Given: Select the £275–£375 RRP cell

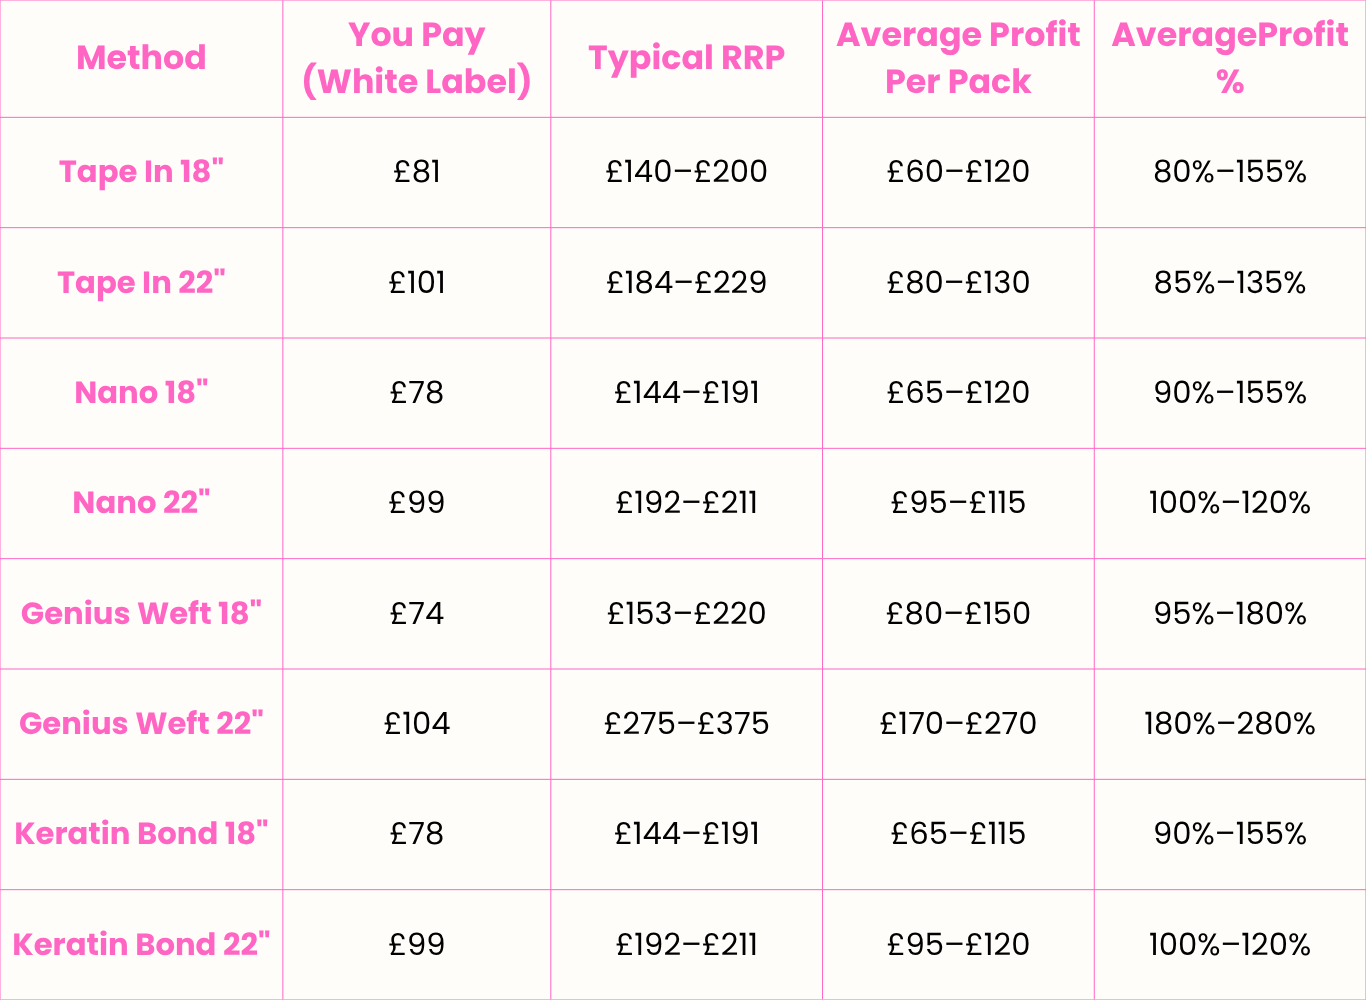Looking at the screenshot, I should point(686,723).
